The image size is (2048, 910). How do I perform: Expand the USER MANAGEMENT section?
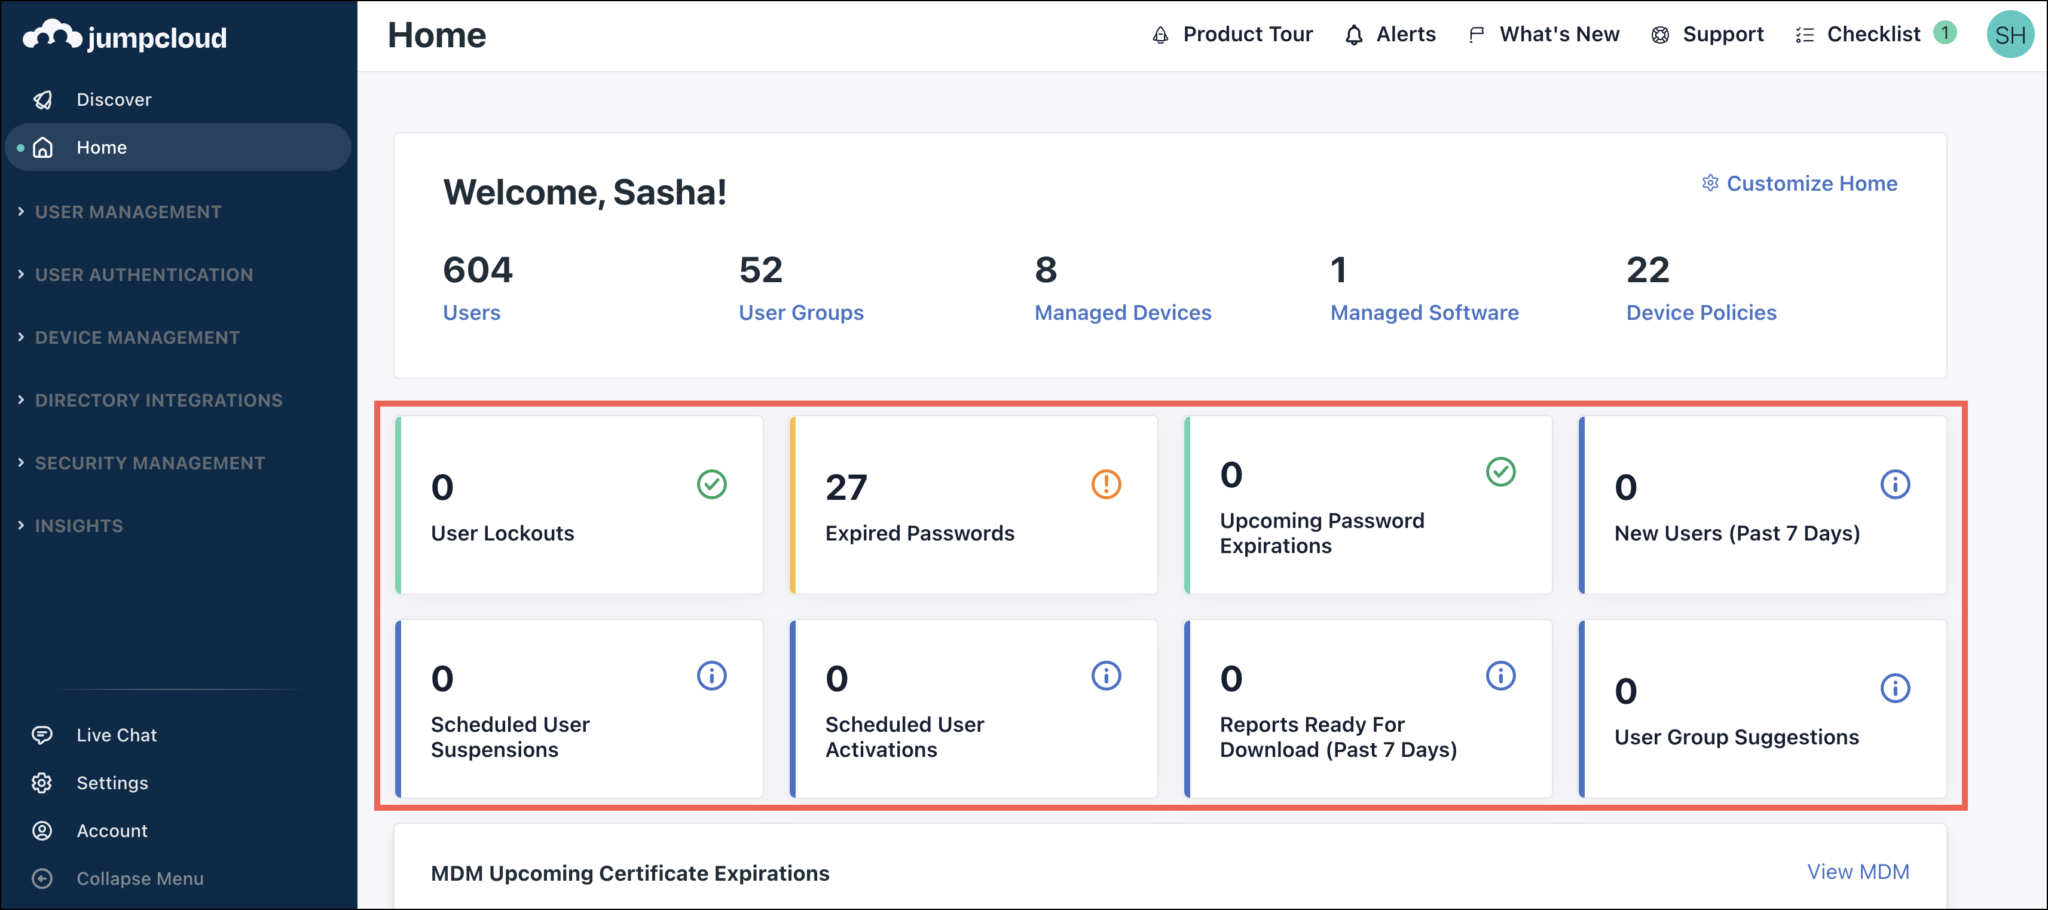click(x=128, y=212)
